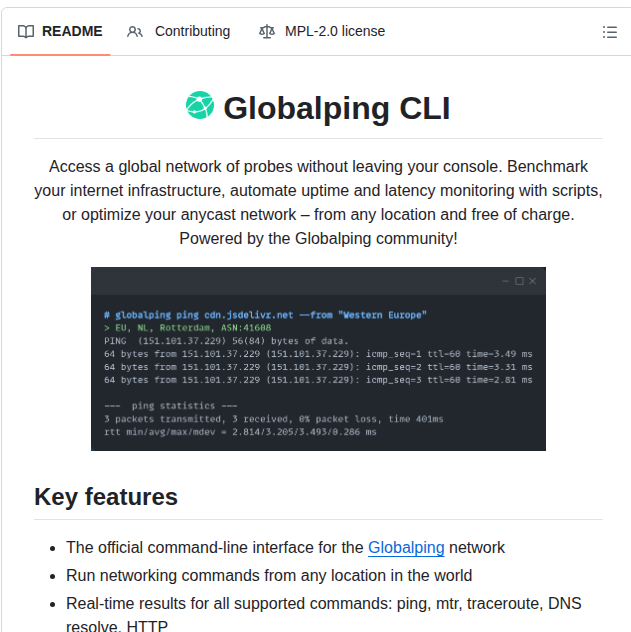
Task: Click the Contributing people icon
Action: pyautogui.click(x=135, y=31)
